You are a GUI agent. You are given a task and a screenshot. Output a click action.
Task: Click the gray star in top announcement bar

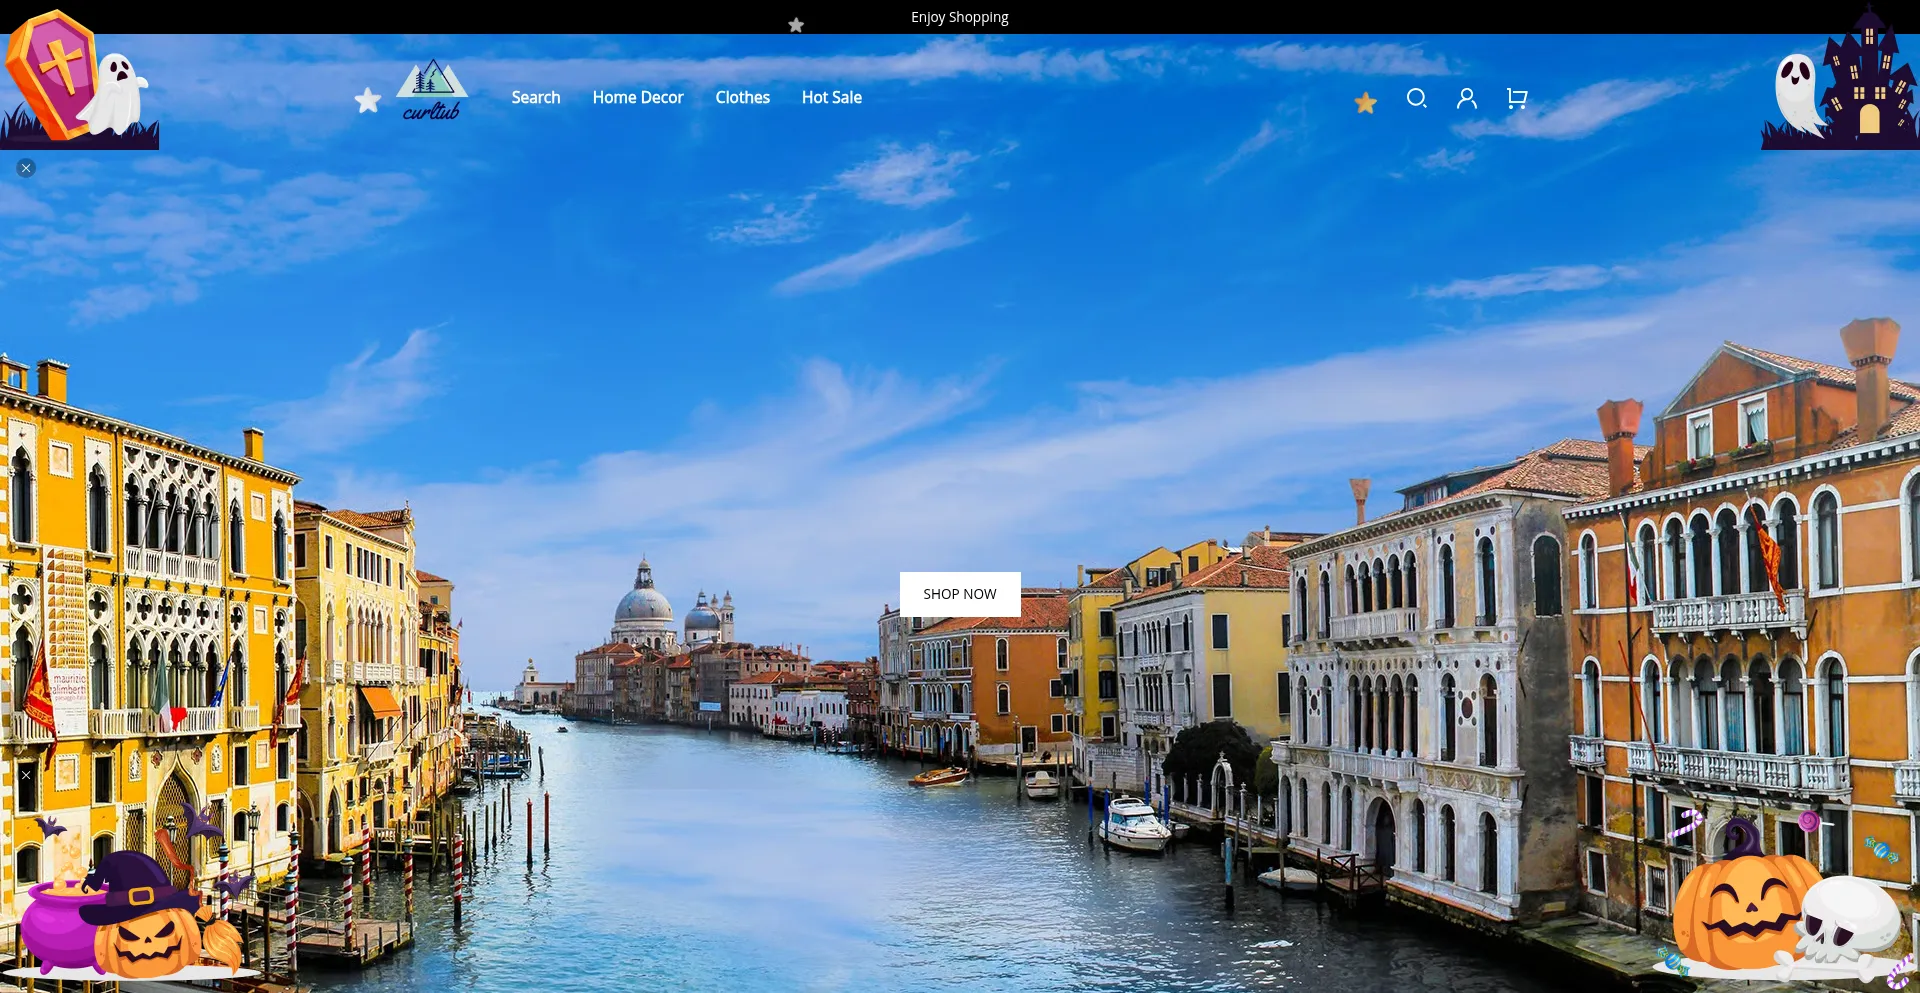(796, 25)
